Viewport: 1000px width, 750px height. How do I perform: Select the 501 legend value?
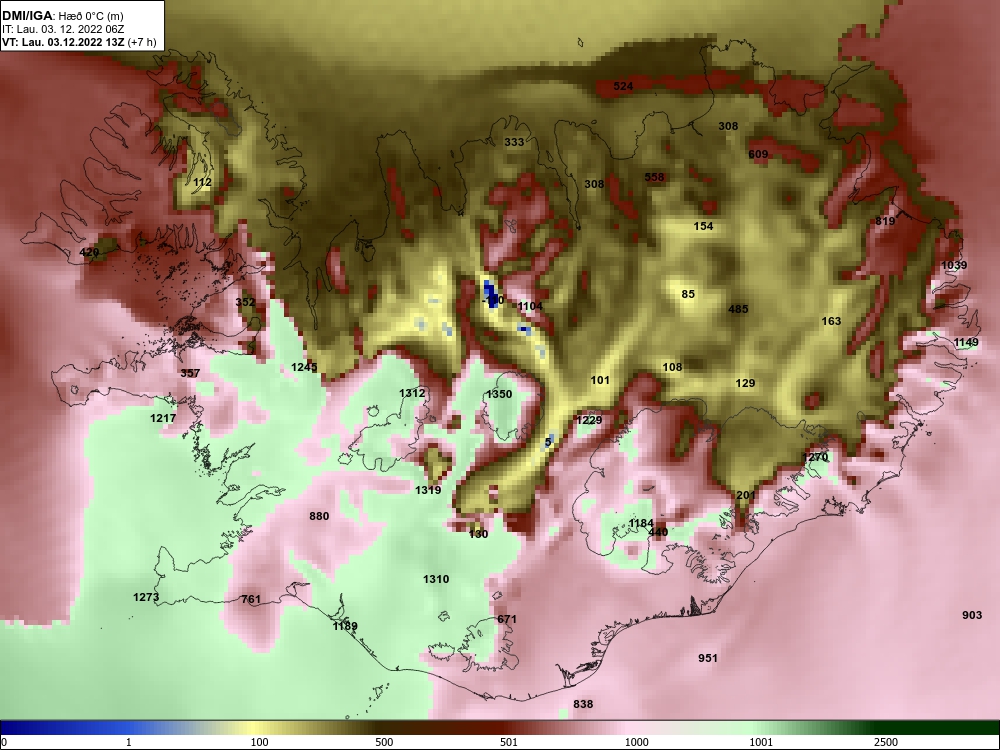[509, 742]
